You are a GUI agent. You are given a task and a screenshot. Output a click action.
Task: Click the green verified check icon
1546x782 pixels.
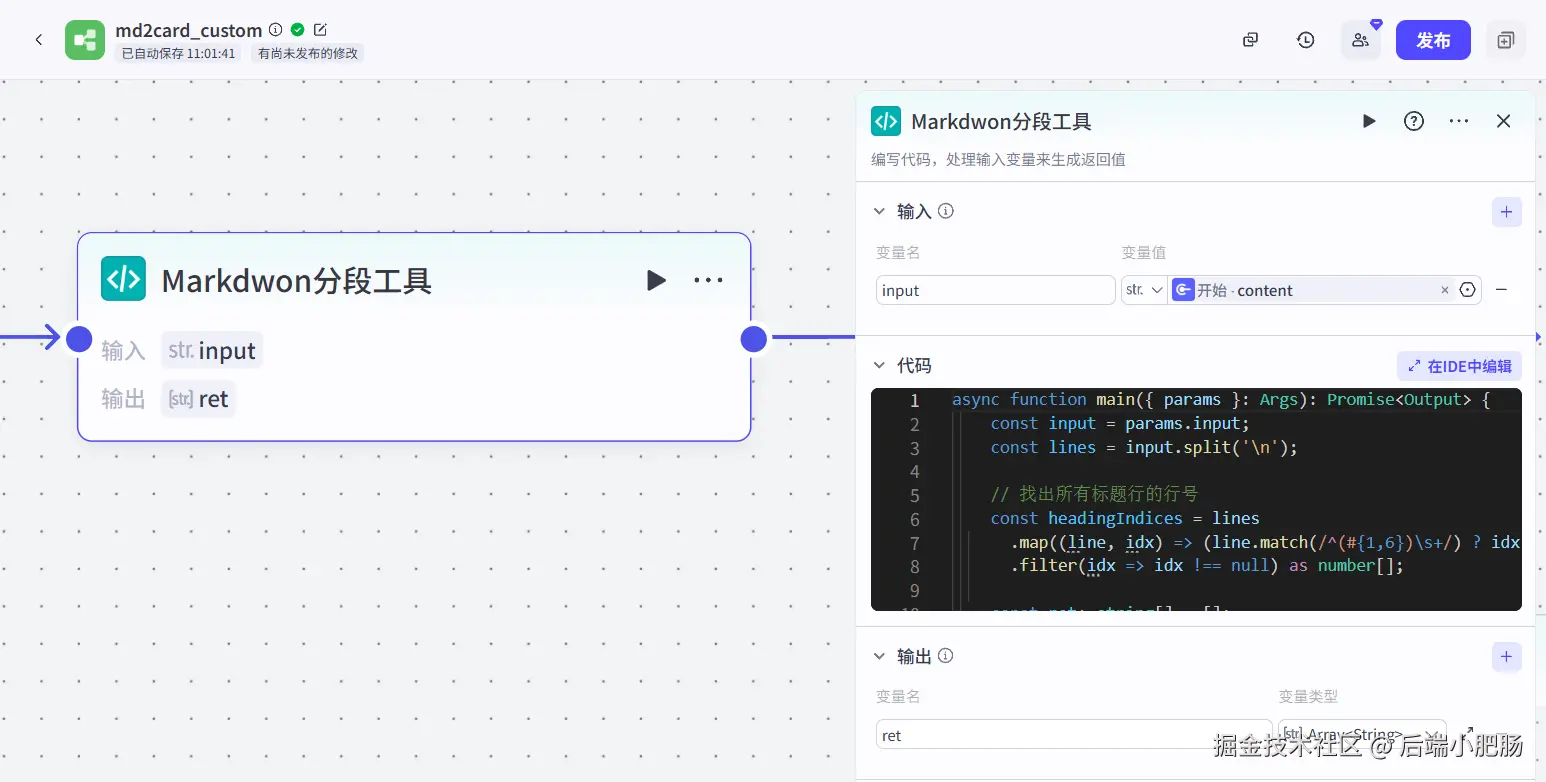(298, 30)
